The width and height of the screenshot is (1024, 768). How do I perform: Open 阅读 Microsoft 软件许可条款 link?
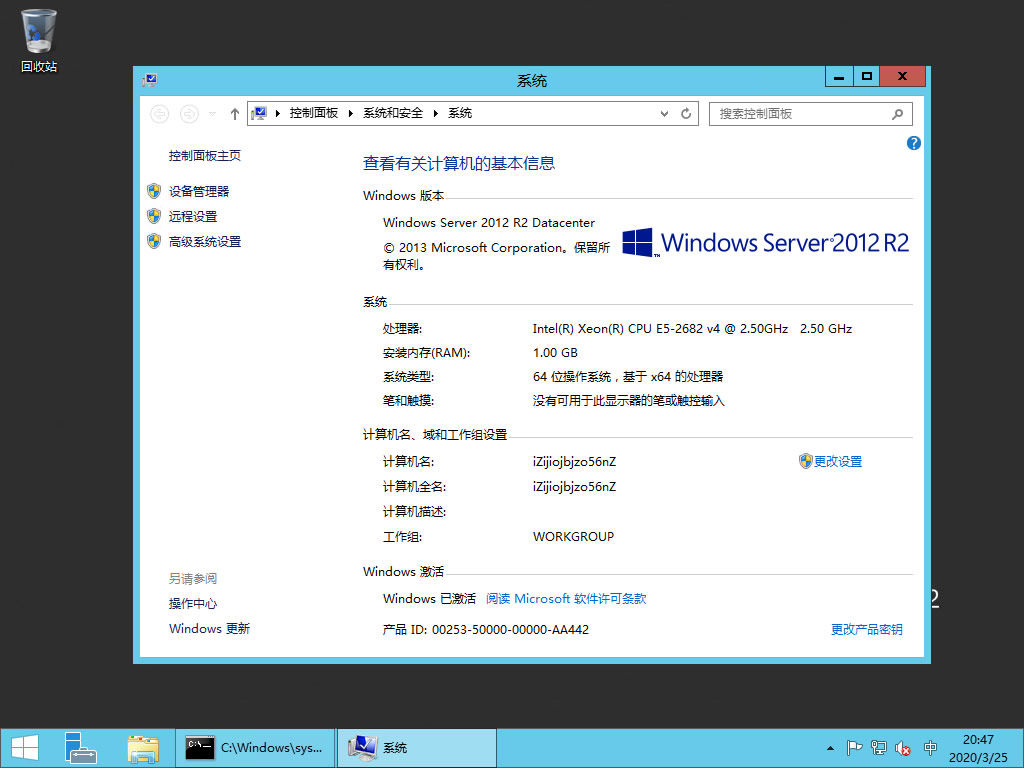click(566, 599)
